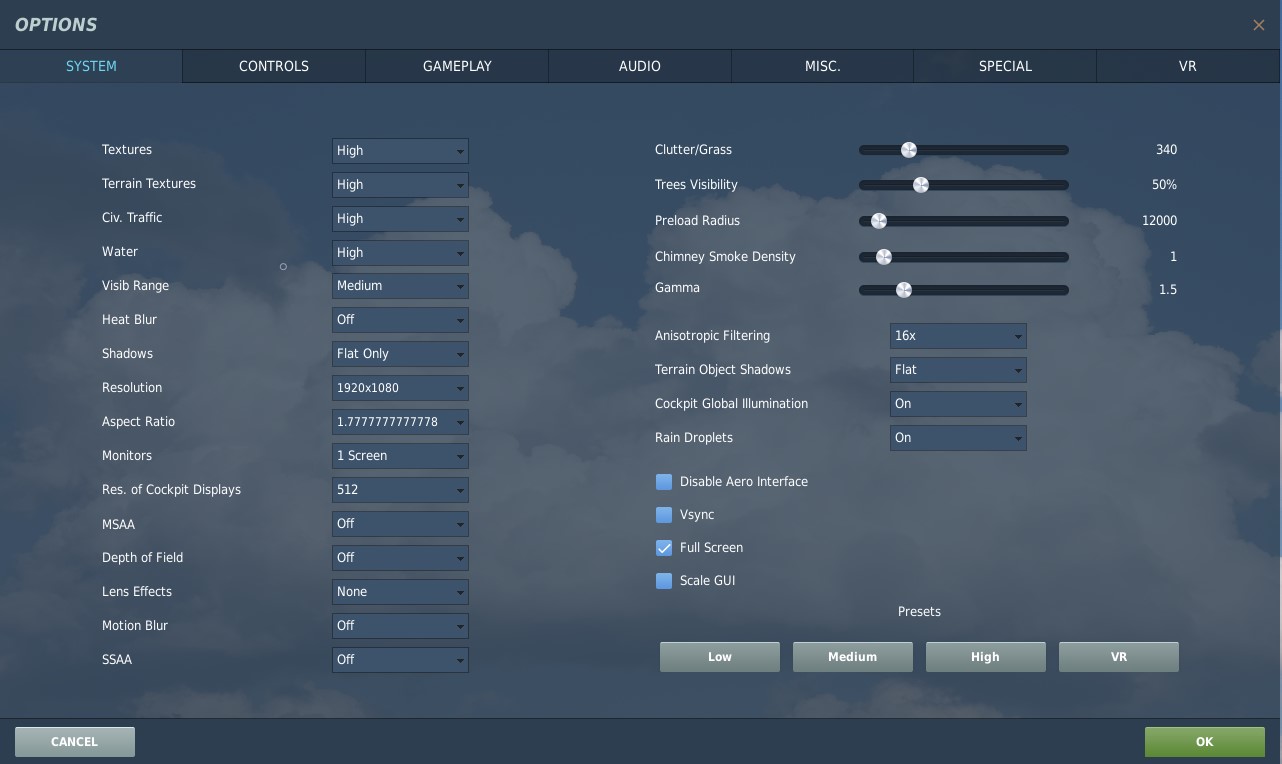Screen dimensions: 1282x764
Task: Change the Motion Blur dropdown
Action: (x=400, y=626)
